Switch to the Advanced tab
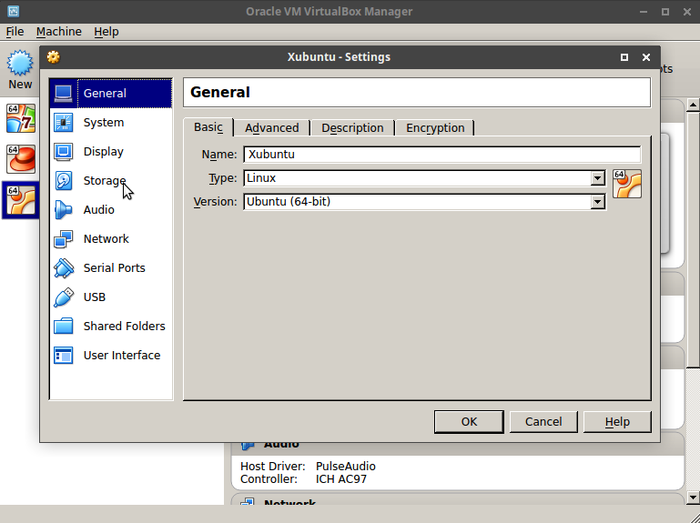The height and width of the screenshot is (523, 700). click(272, 128)
